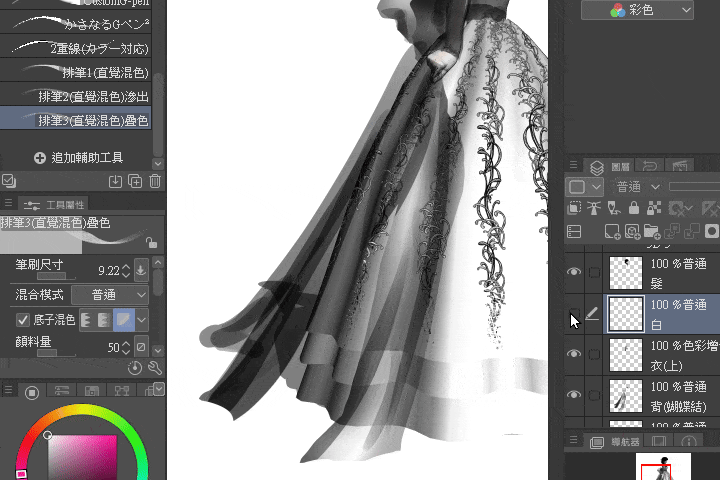
Task: Switch to the information tab
Action: tap(688, 441)
